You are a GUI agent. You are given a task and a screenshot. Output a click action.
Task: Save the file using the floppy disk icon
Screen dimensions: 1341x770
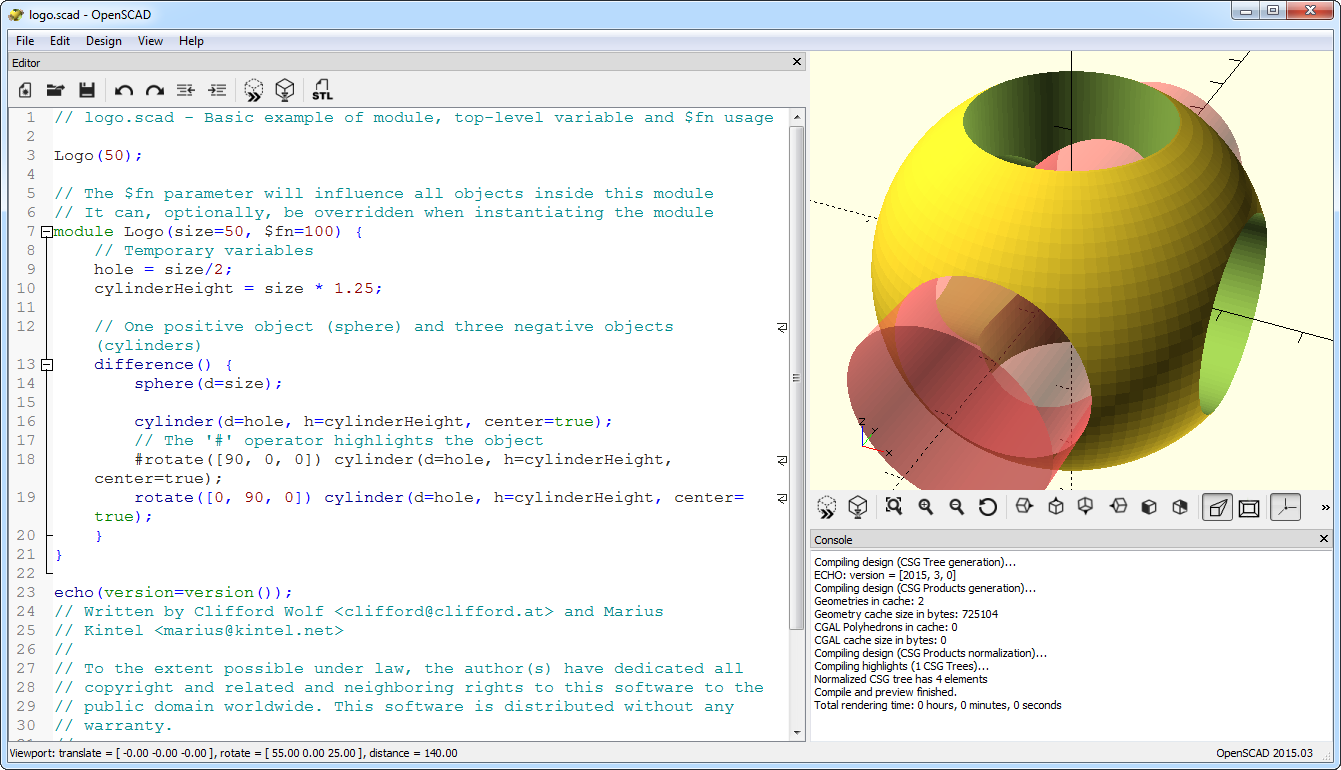click(x=87, y=90)
